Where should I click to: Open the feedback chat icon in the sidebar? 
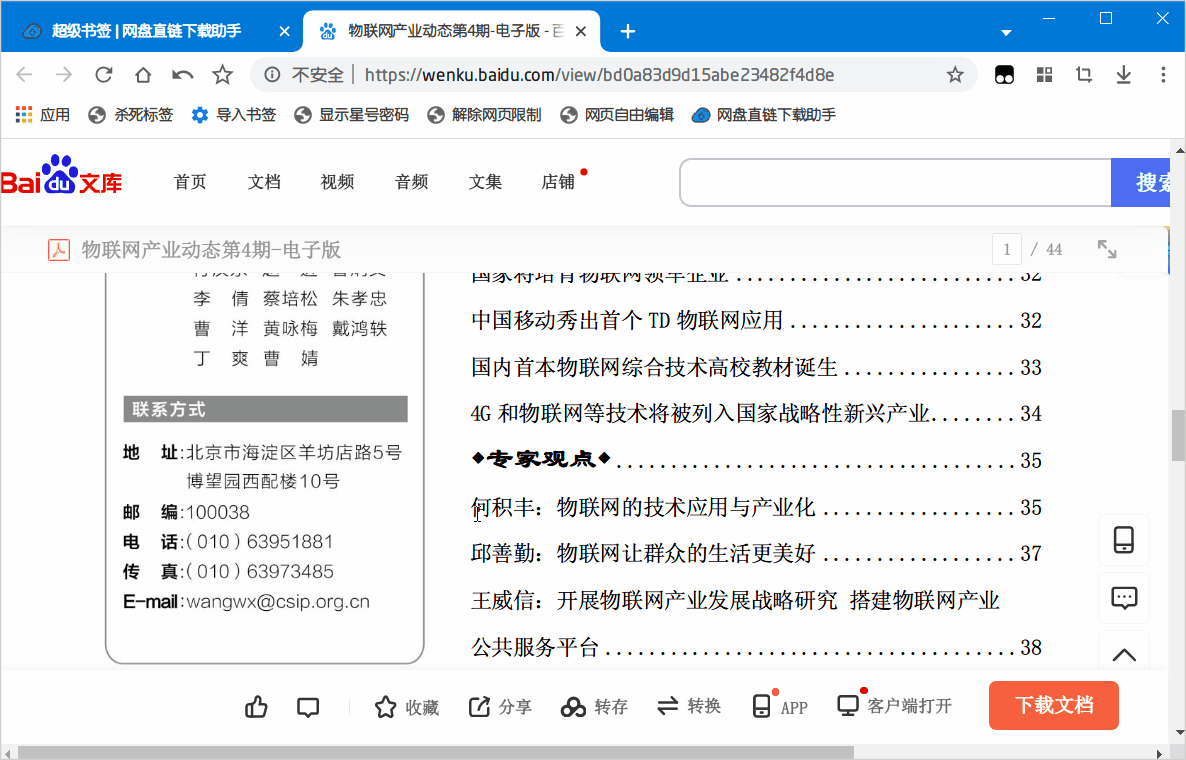click(1124, 598)
